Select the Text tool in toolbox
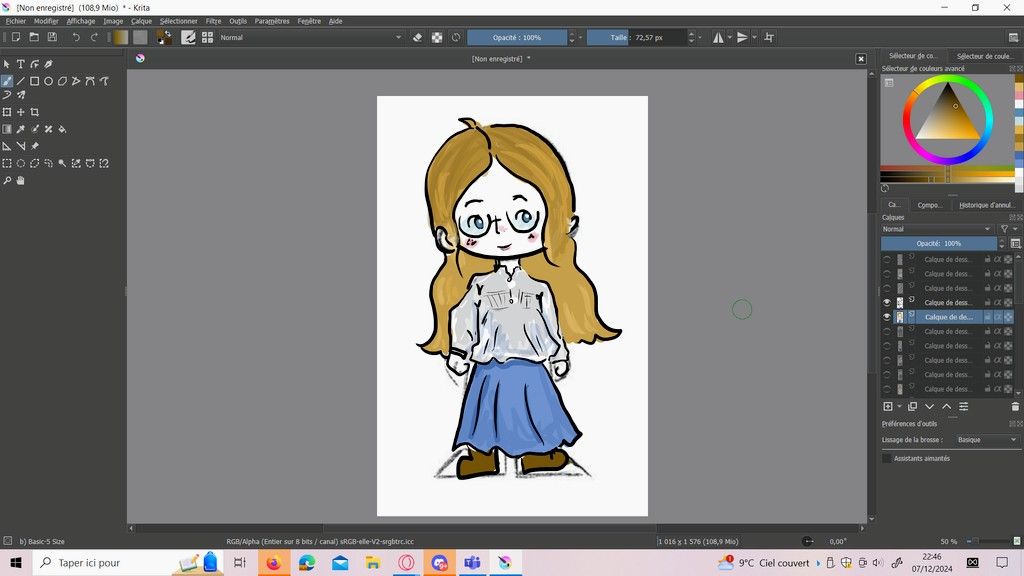The image size is (1024, 576). coord(20,64)
